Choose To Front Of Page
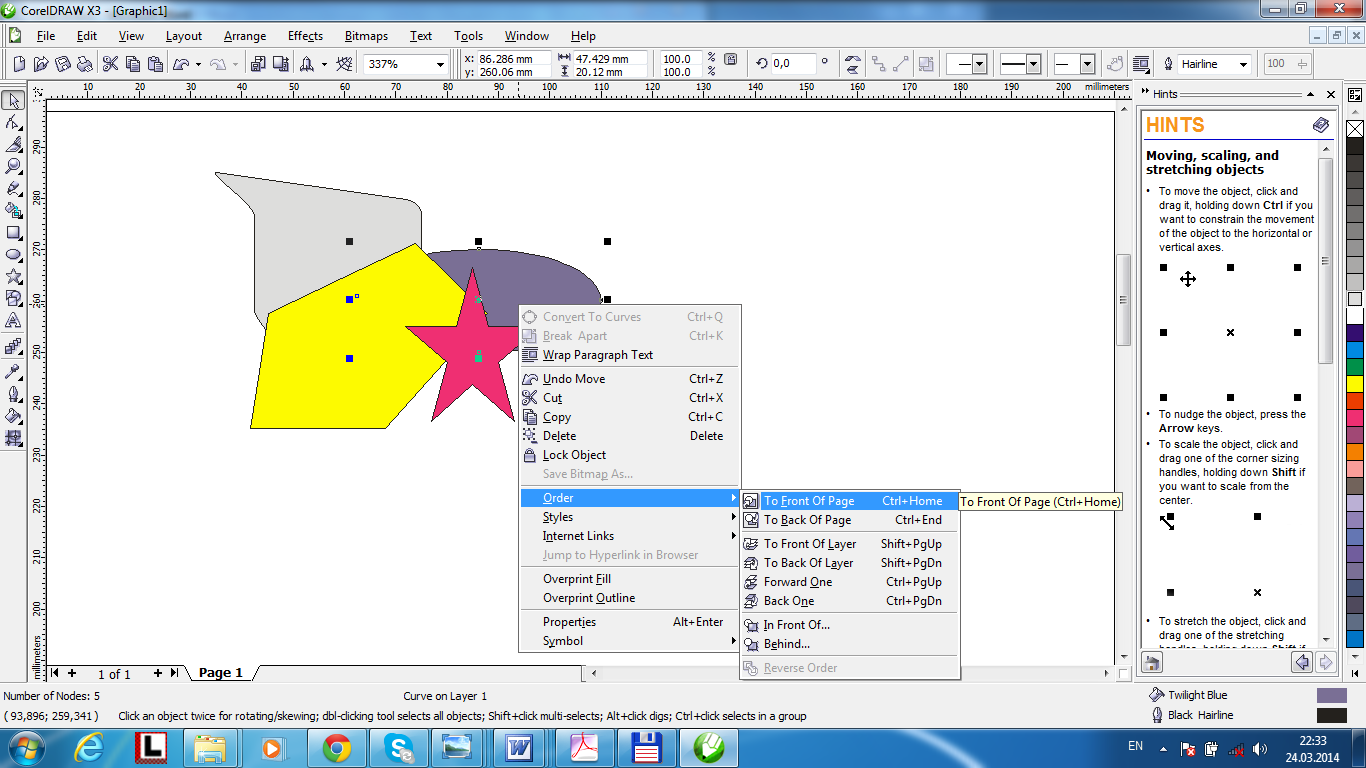Image resolution: width=1366 pixels, height=768 pixels. tap(849, 501)
